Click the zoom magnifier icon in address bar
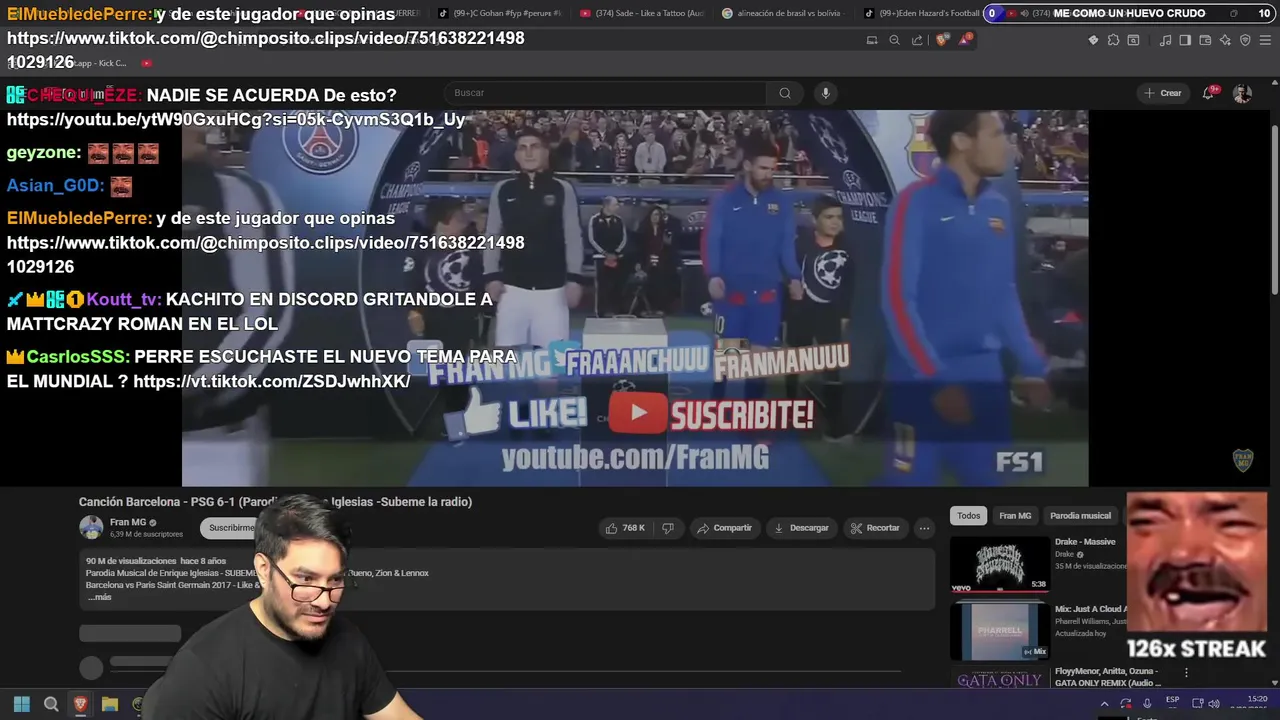This screenshot has height=720, width=1280. pos(894,40)
